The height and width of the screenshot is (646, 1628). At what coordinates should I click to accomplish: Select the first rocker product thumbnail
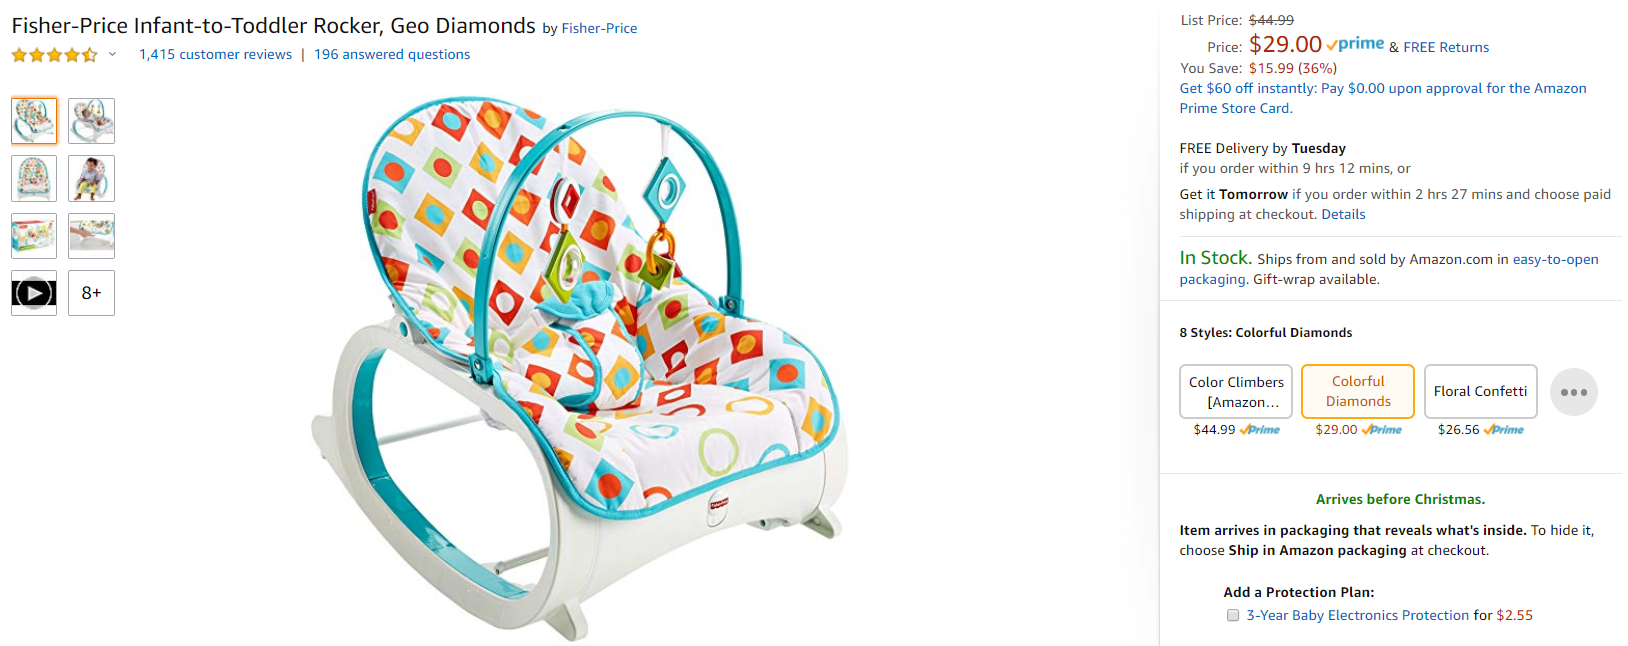(34, 121)
